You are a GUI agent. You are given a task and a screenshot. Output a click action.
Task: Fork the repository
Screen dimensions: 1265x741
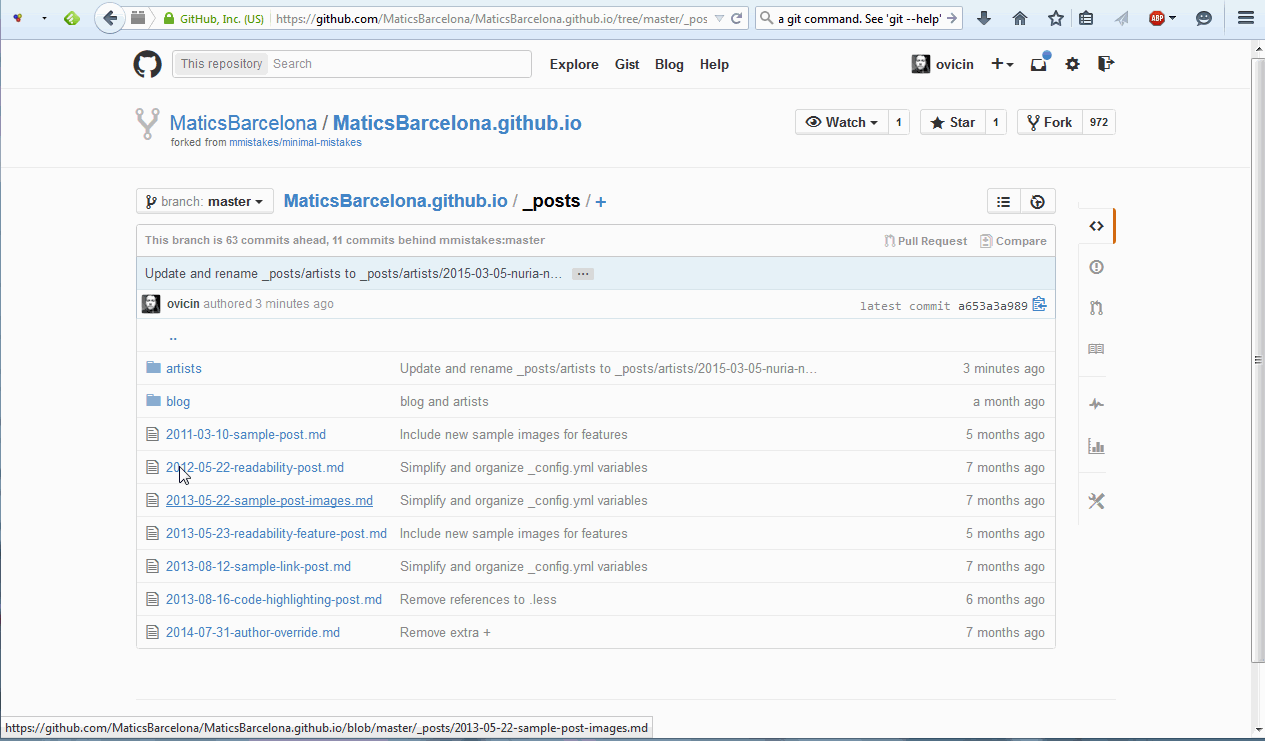[x=1049, y=122]
